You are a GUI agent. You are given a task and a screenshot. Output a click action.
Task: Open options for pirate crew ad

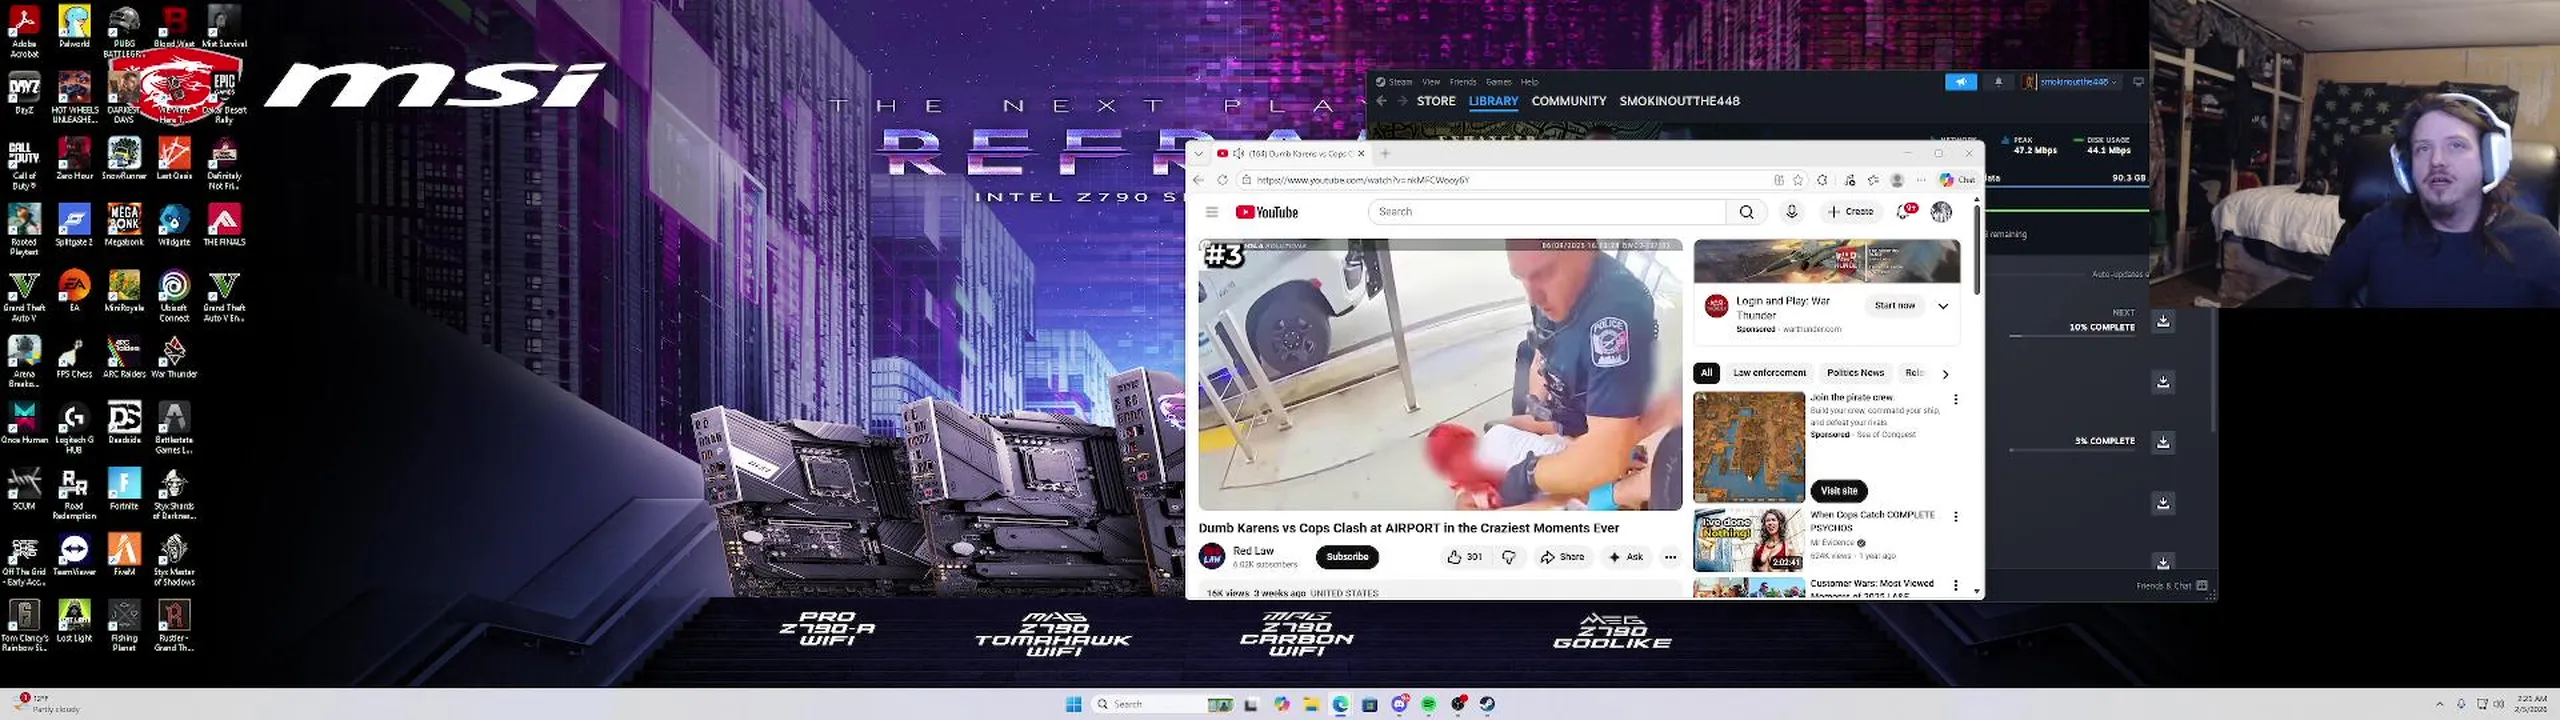1956,399
